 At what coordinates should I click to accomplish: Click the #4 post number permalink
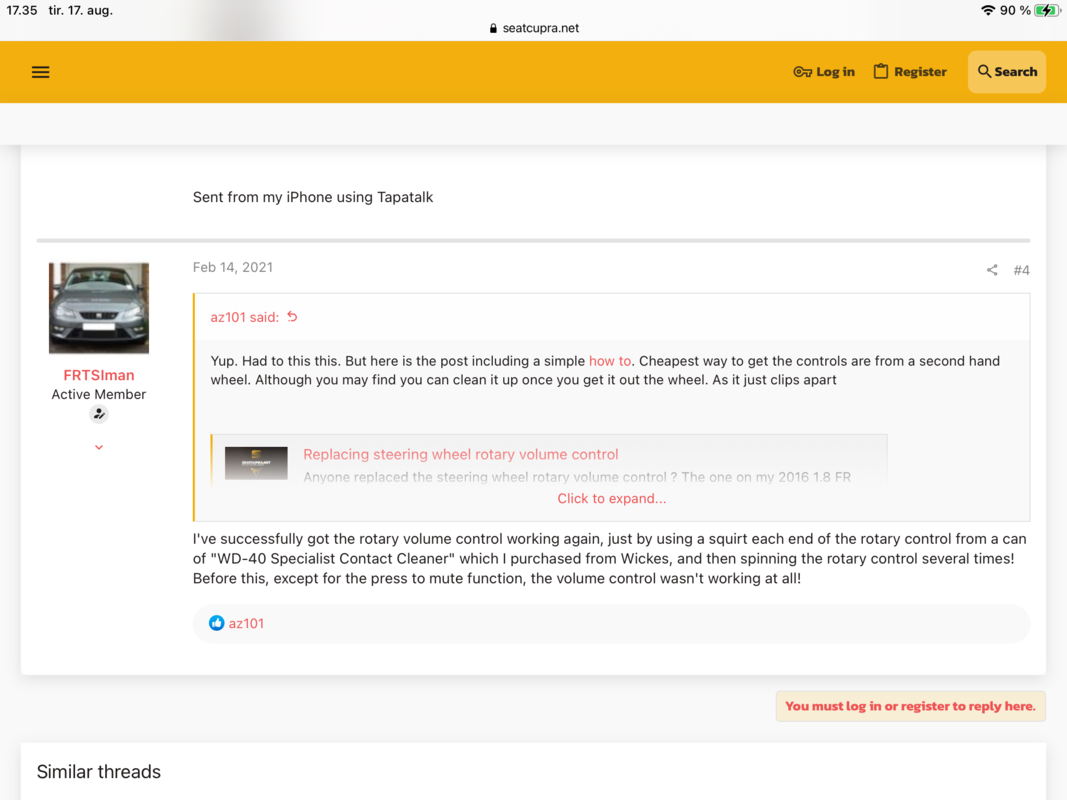(1021, 270)
